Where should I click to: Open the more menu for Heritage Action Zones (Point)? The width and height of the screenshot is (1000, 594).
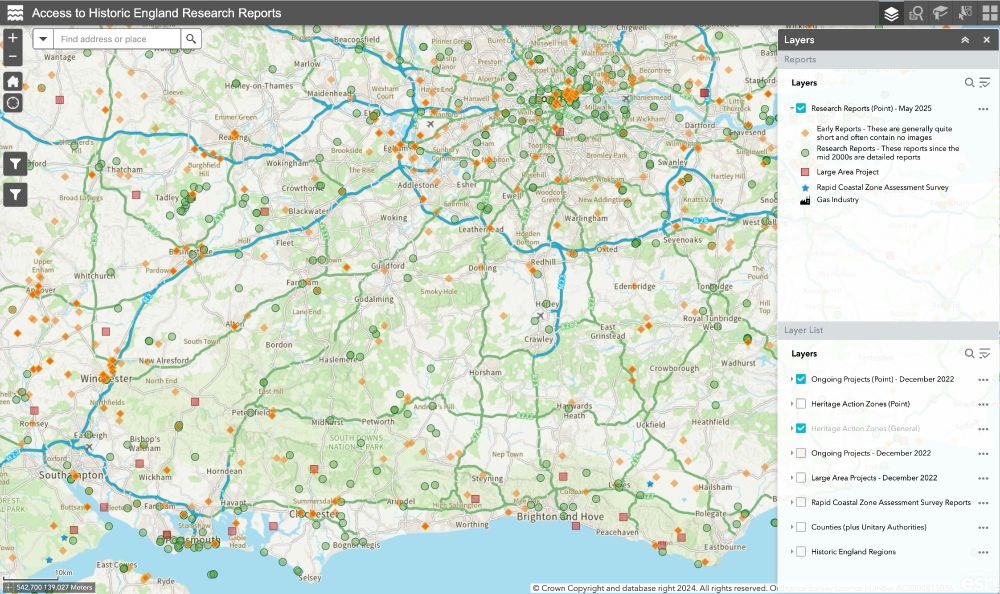click(983, 405)
